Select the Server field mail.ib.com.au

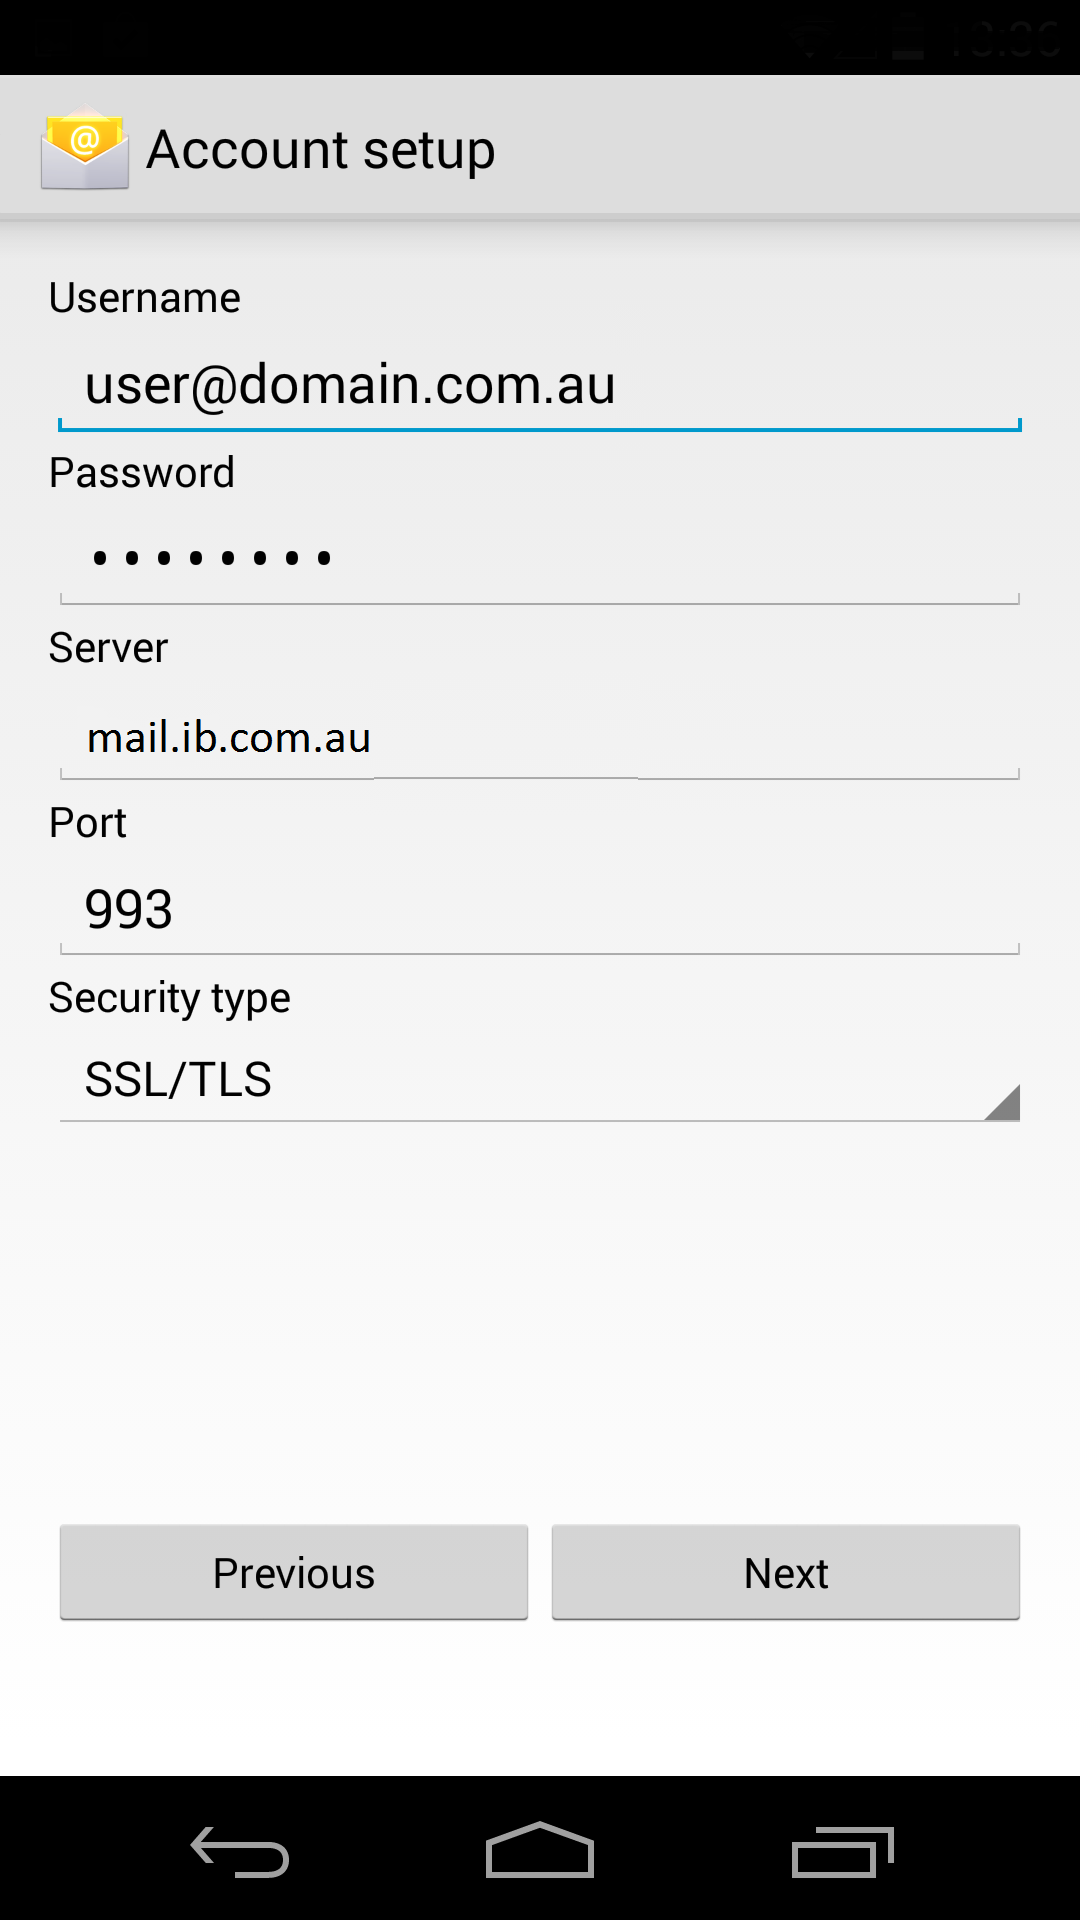(x=540, y=738)
